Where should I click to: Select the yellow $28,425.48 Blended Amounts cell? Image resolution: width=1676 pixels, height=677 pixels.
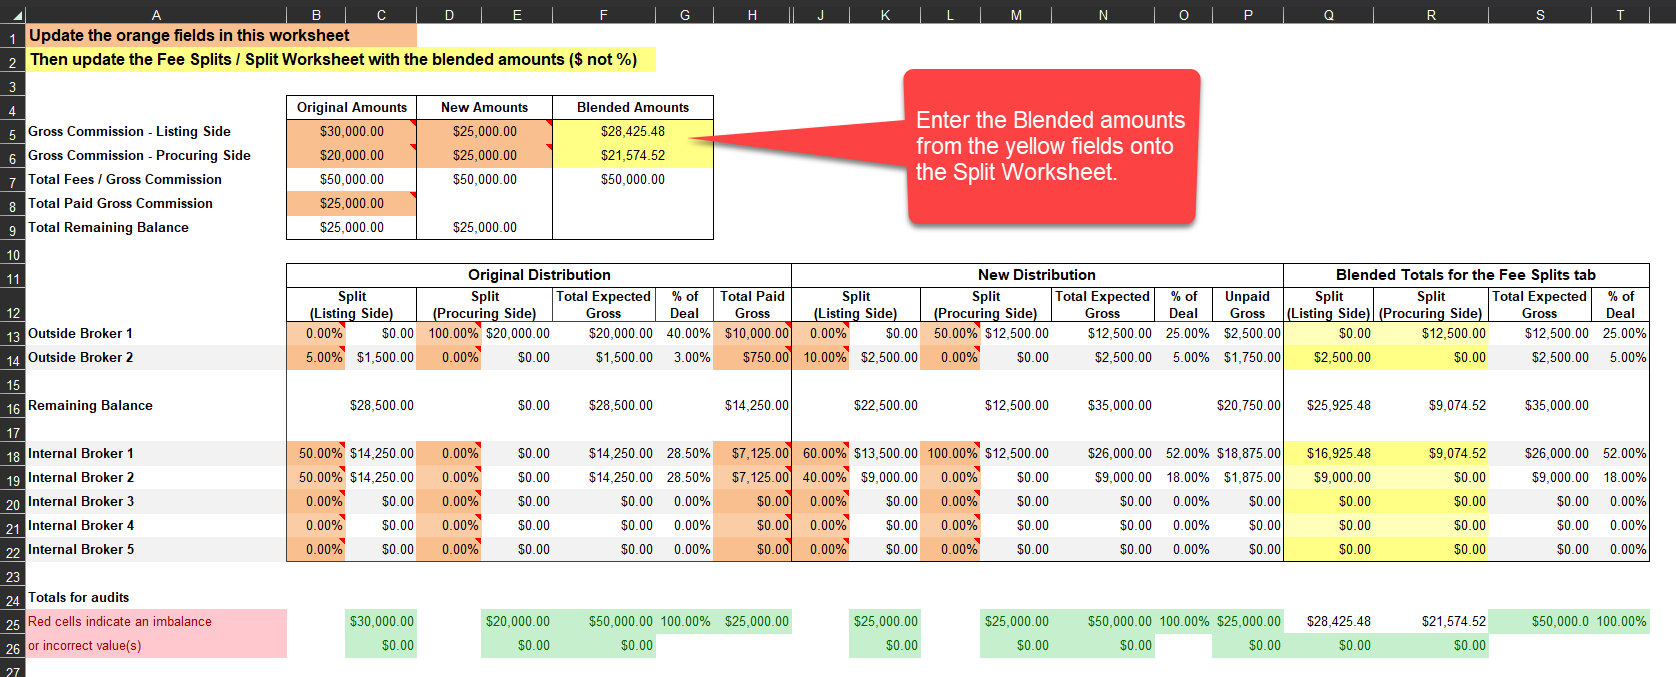pyautogui.click(x=632, y=132)
